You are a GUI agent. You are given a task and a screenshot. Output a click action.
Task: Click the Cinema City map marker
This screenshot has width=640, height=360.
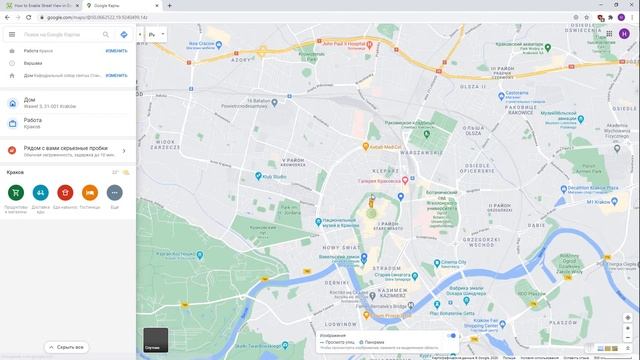(x=437, y=263)
